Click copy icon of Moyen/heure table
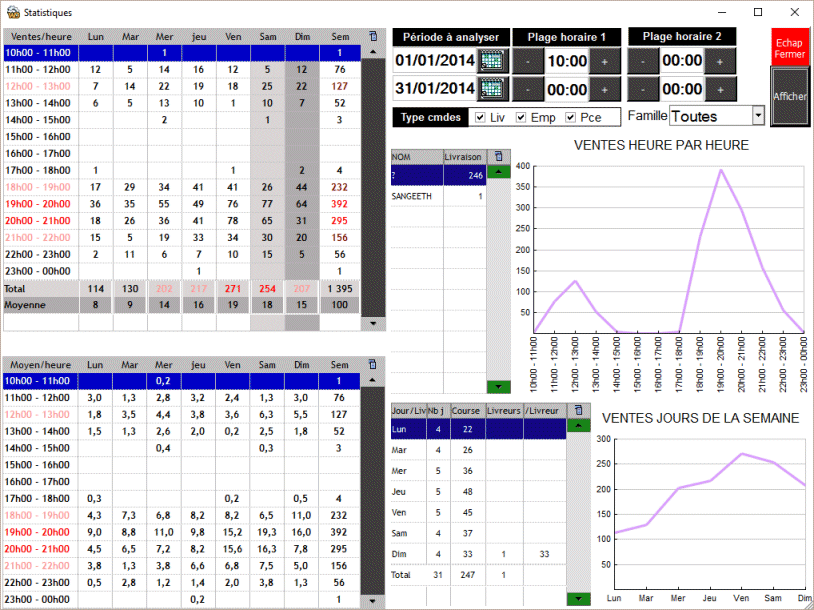The height and width of the screenshot is (610, 814). [373, 364]
